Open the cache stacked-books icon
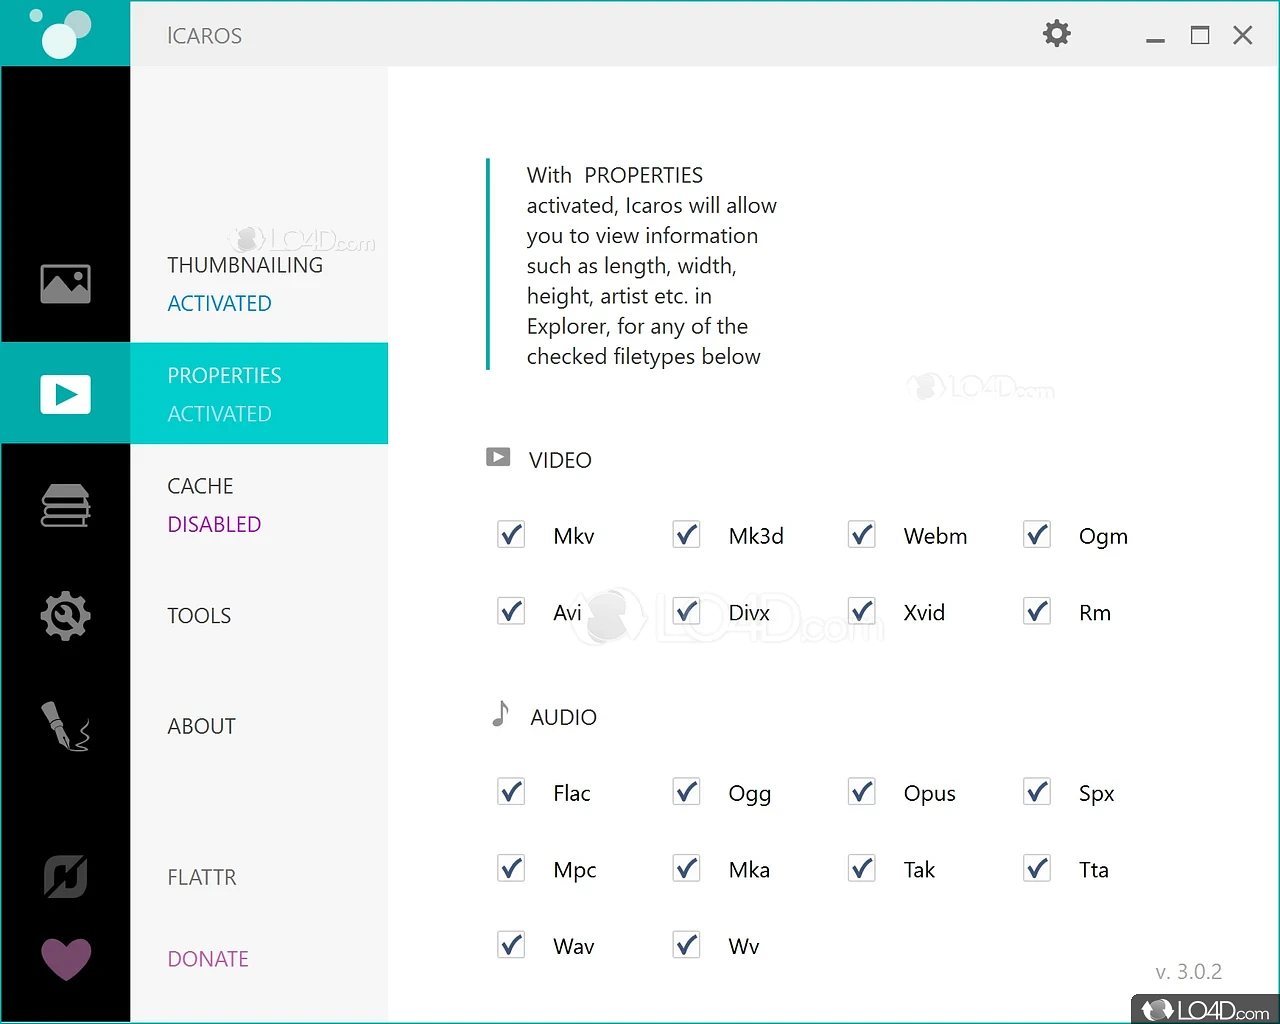Image resolution: width=1280 pixels, height=1024 pixels. click(x=65, y=505)
